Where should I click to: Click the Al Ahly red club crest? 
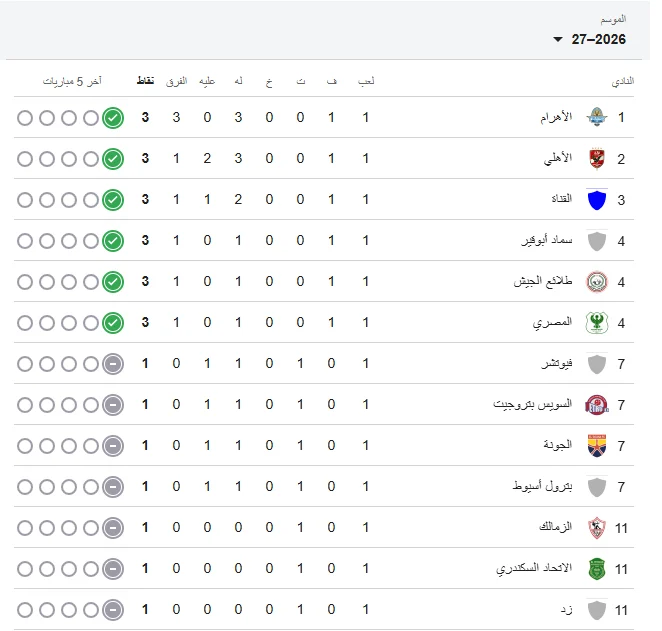[597, 159]
